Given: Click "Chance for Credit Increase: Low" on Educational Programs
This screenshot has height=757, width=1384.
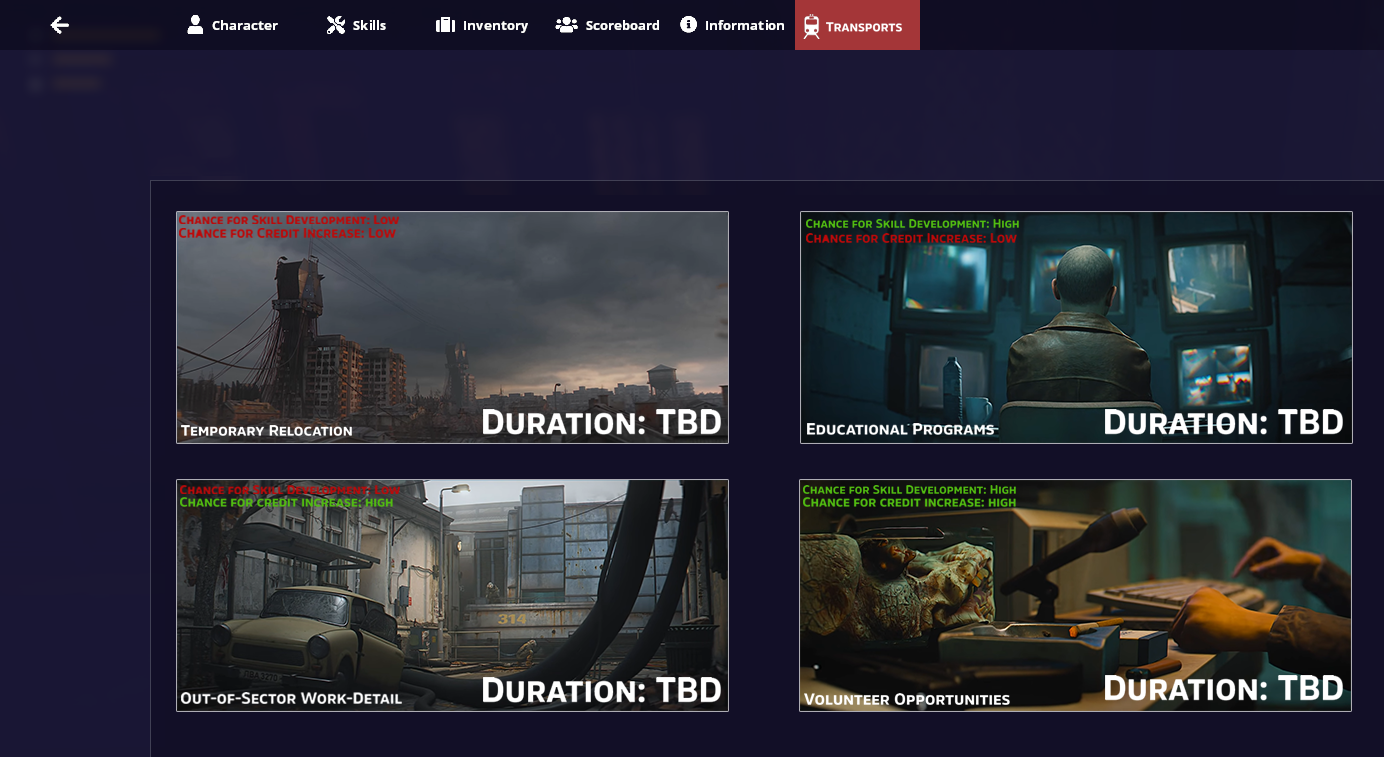Looking at the screenshot, I should point(911,238).
